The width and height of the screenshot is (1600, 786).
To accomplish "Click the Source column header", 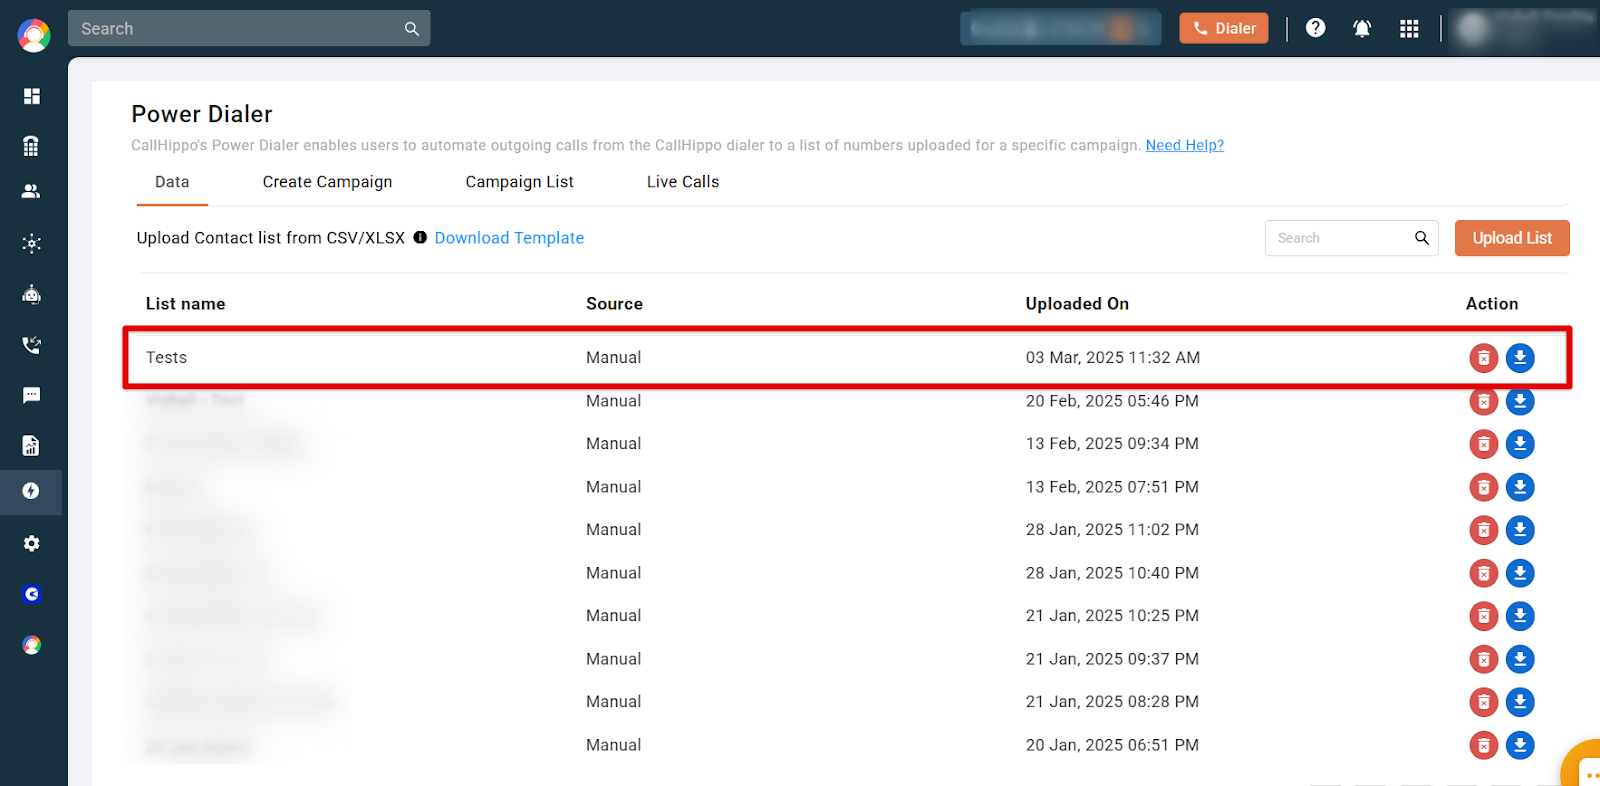I will (x=614, y=304).
